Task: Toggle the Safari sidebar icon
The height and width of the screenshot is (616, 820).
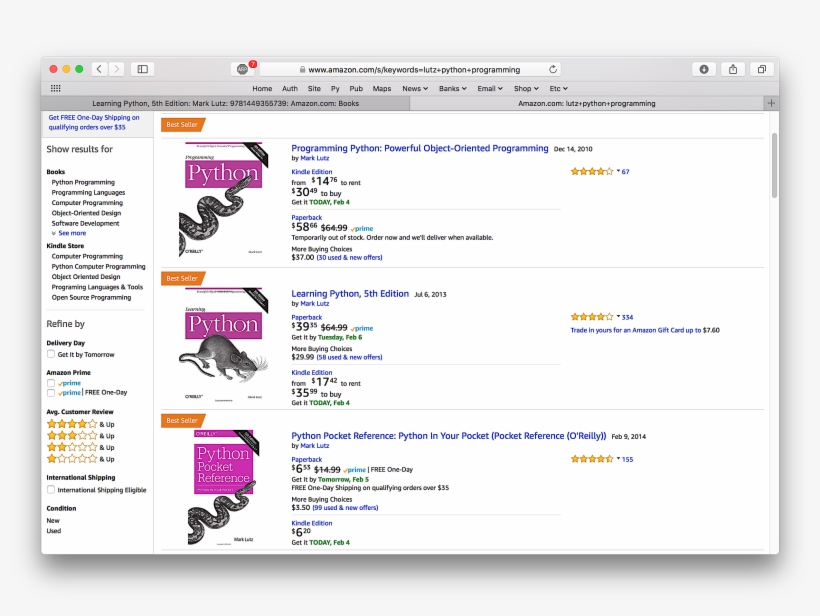Action: tap(143, 69)
